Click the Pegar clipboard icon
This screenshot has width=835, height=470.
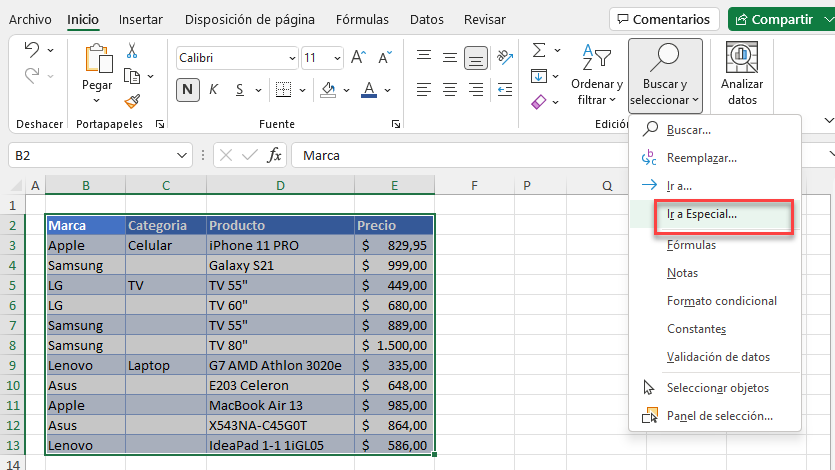97,59
